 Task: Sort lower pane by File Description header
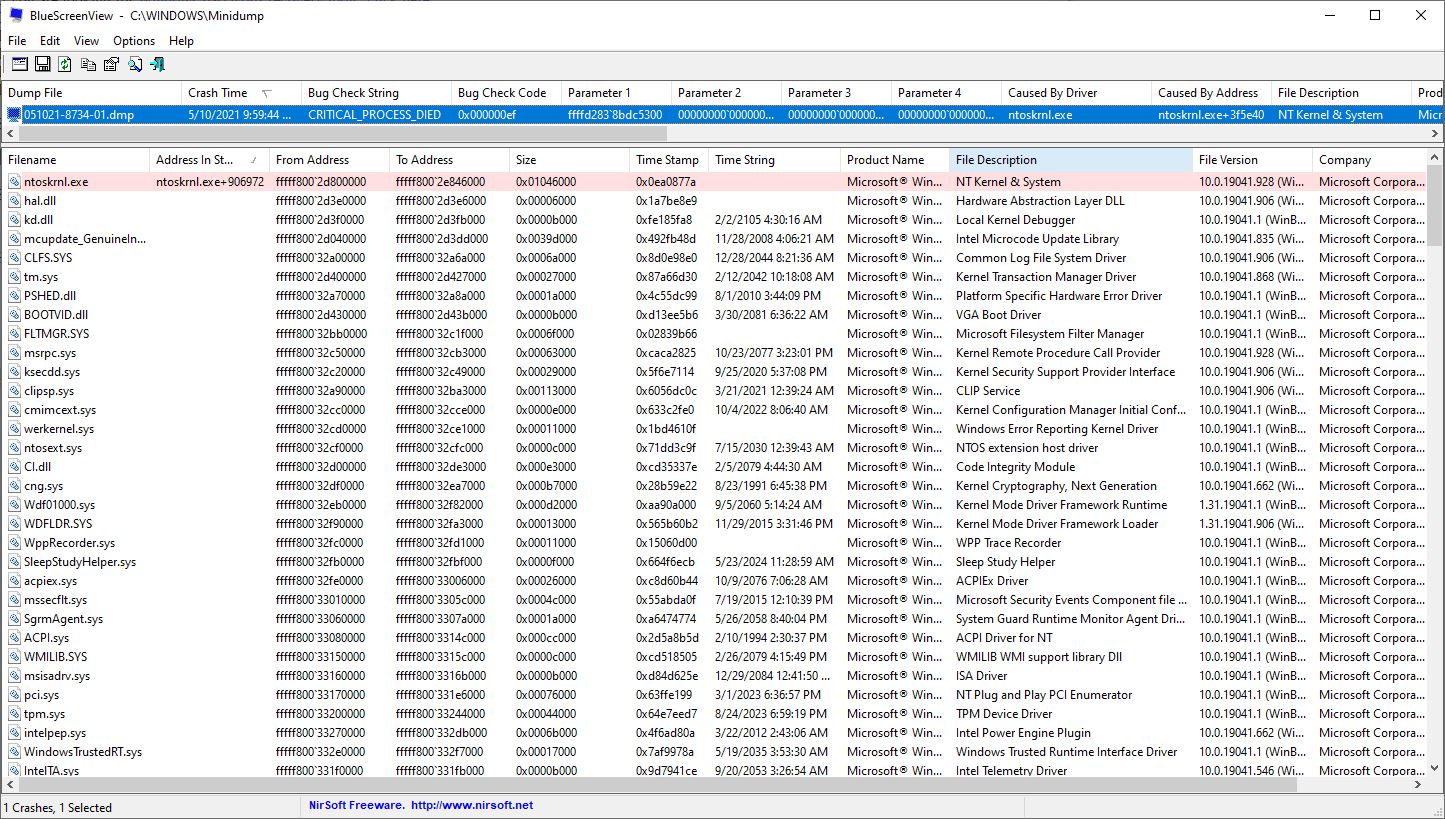pyautogui.click(x=1071, y=160)
